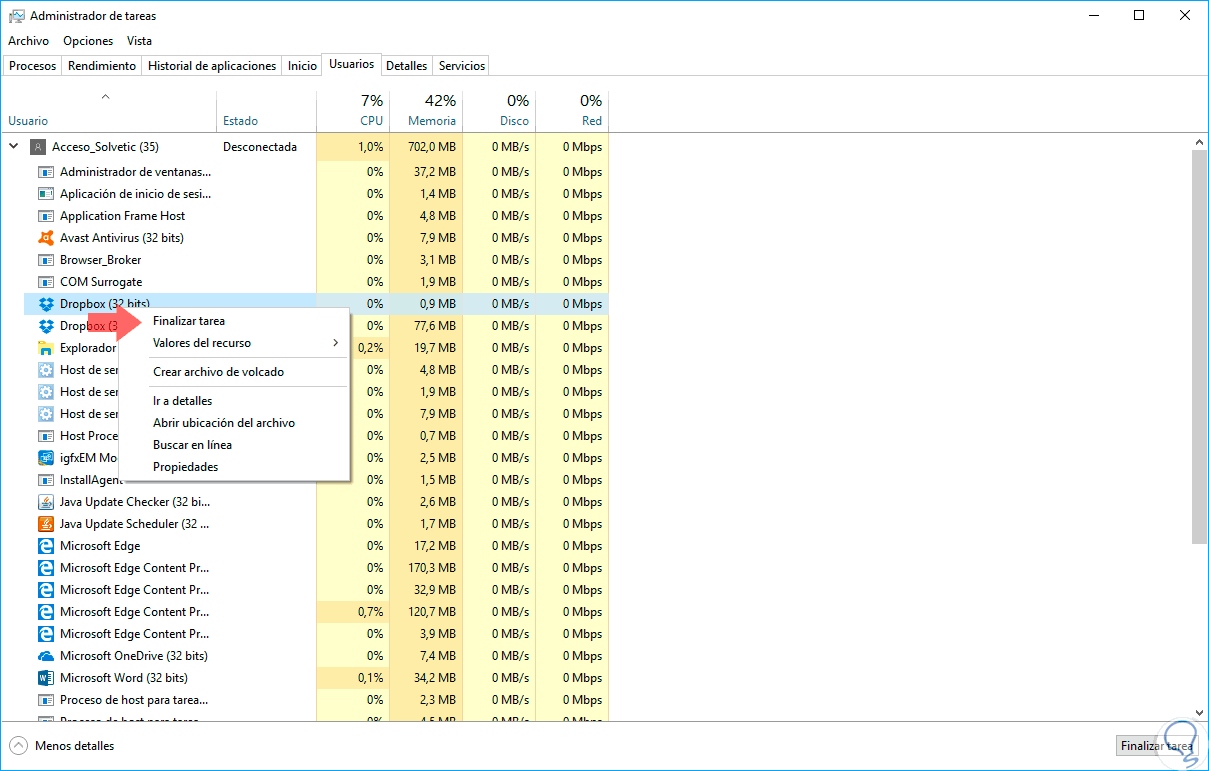Screen dimensions: 1209x771
Task: Collapse the Acceso_Solvetic user tree
Action: pos(13,147)
